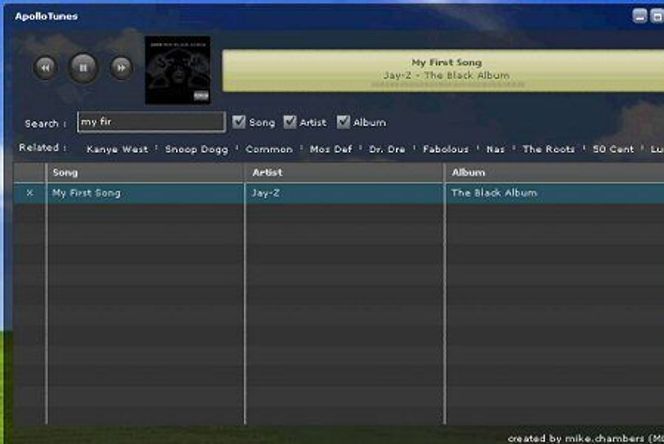Open related artist Common

click(x=269, y=149)
